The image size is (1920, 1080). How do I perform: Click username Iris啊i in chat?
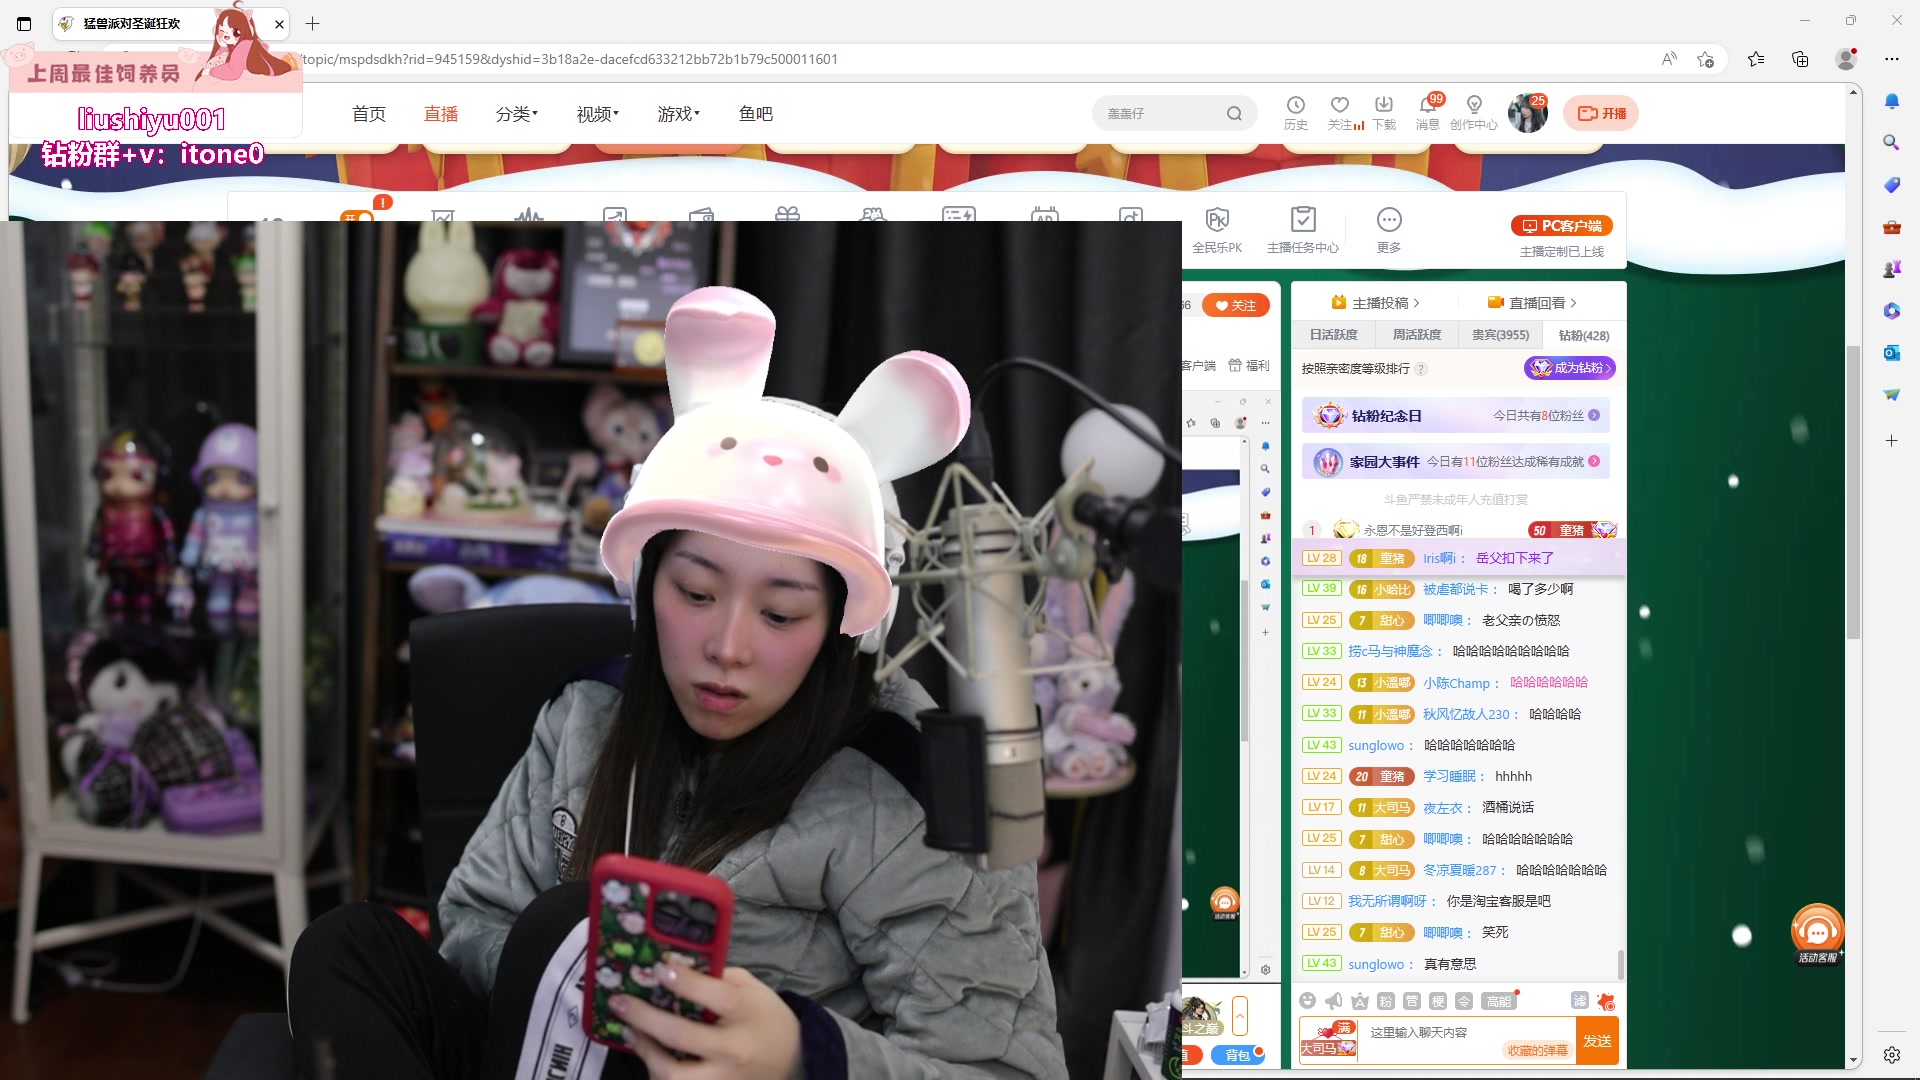(1439, 558)
